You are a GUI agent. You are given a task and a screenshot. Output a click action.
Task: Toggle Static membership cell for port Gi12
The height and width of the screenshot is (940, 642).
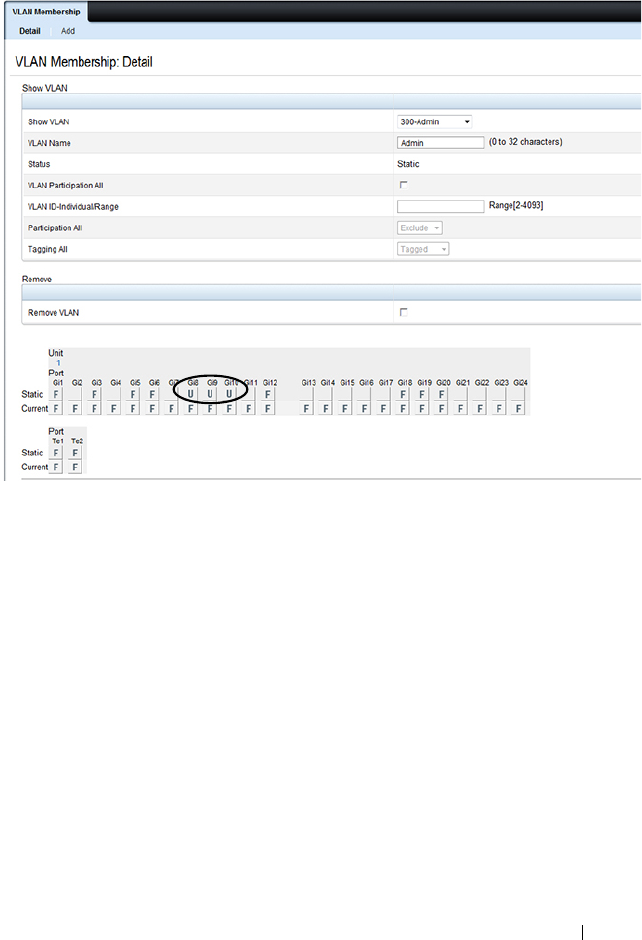click(x=268, y=394)
